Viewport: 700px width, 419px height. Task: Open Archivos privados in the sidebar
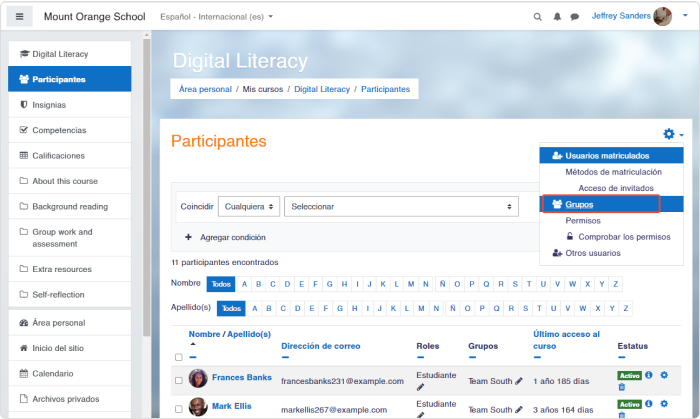pos(70,399)
